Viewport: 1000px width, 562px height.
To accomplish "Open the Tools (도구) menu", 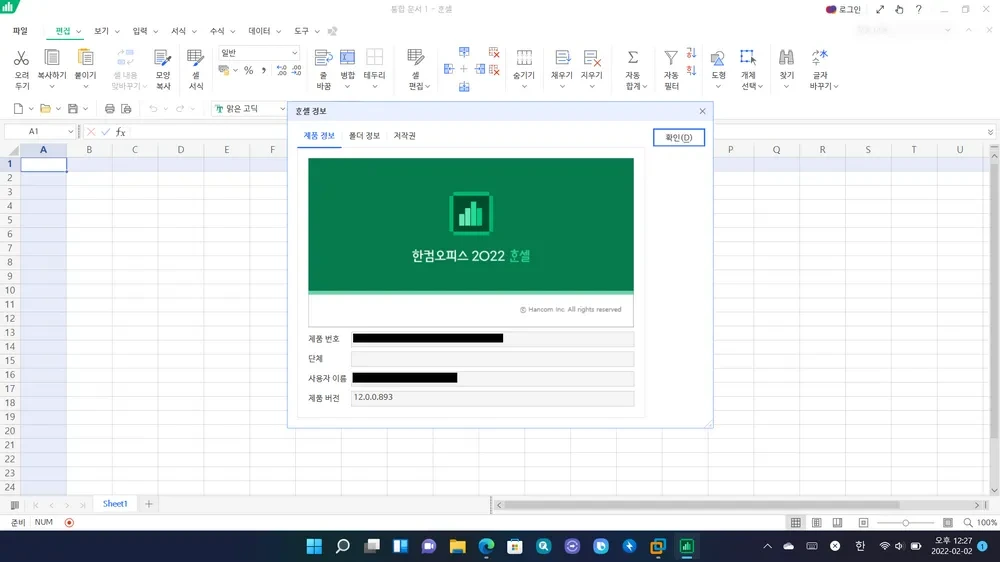I will 302,31.
